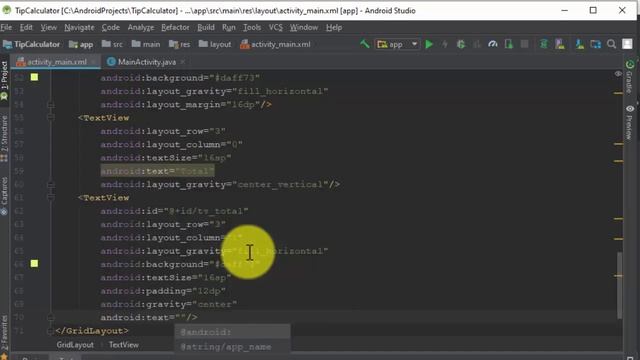Viewport: 640px width, 360px height.
Task: Click the Search Everywhere magnifier icon
Action: [x=611, y=44]
